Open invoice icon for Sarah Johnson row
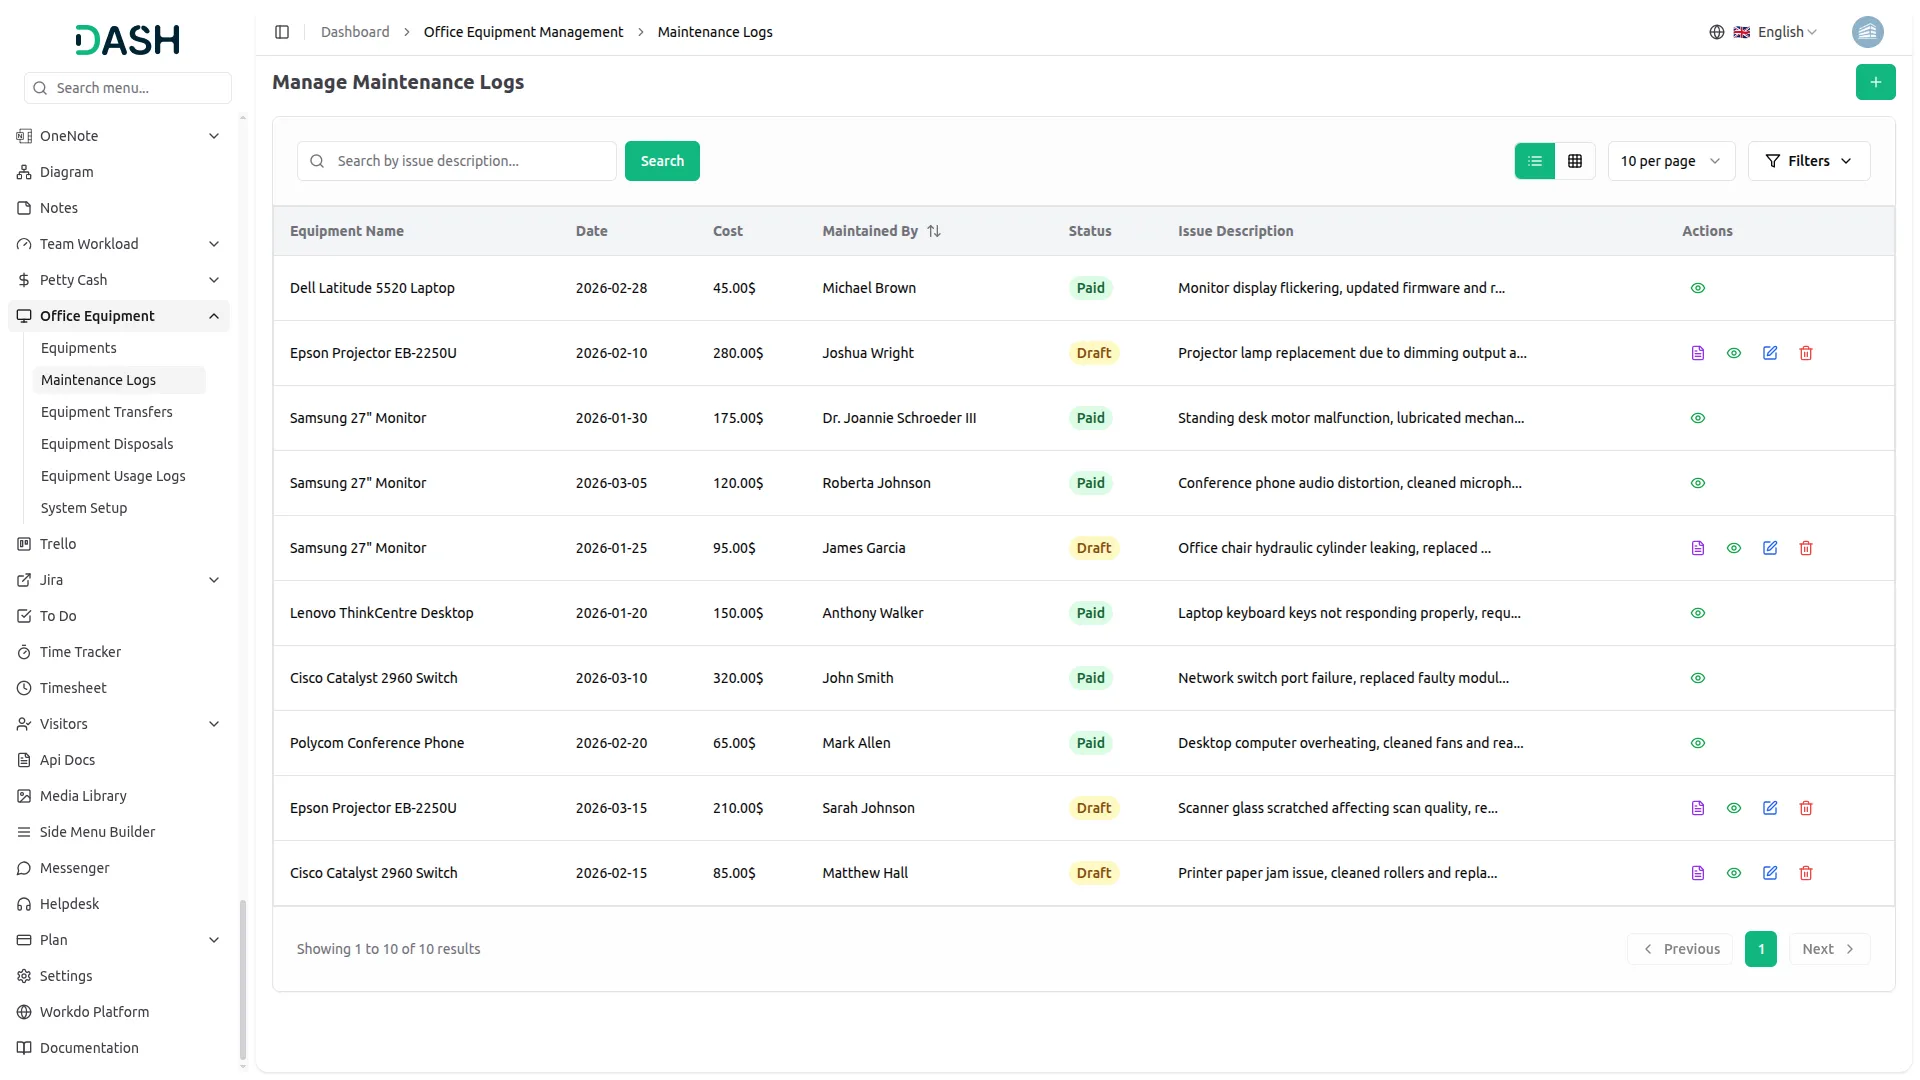The width and height of the screenshot is (1920, 1080). [1697, 808]
